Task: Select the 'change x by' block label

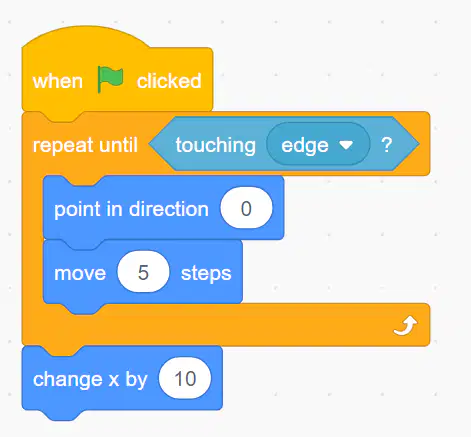Action: pos(90,379)
